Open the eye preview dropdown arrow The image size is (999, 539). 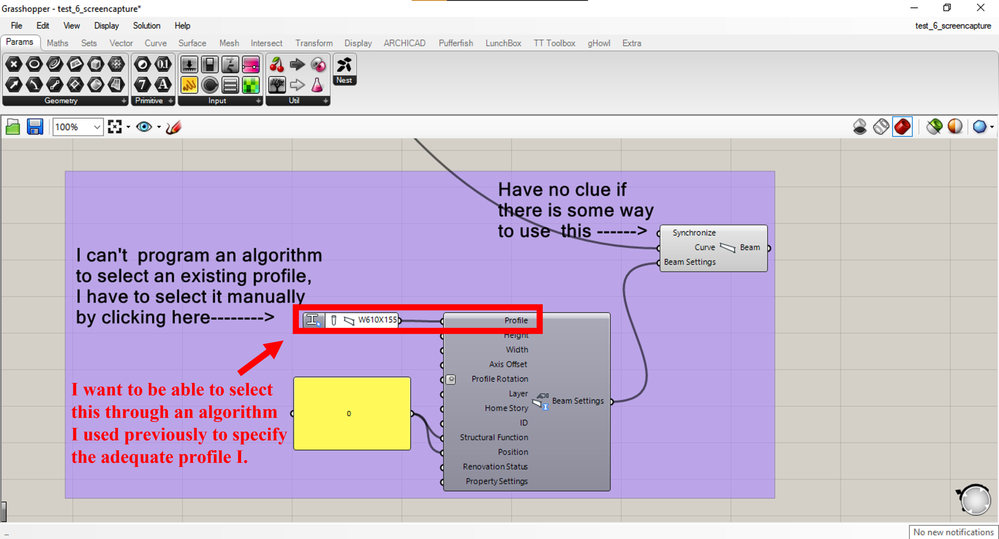tap(159, 127)
